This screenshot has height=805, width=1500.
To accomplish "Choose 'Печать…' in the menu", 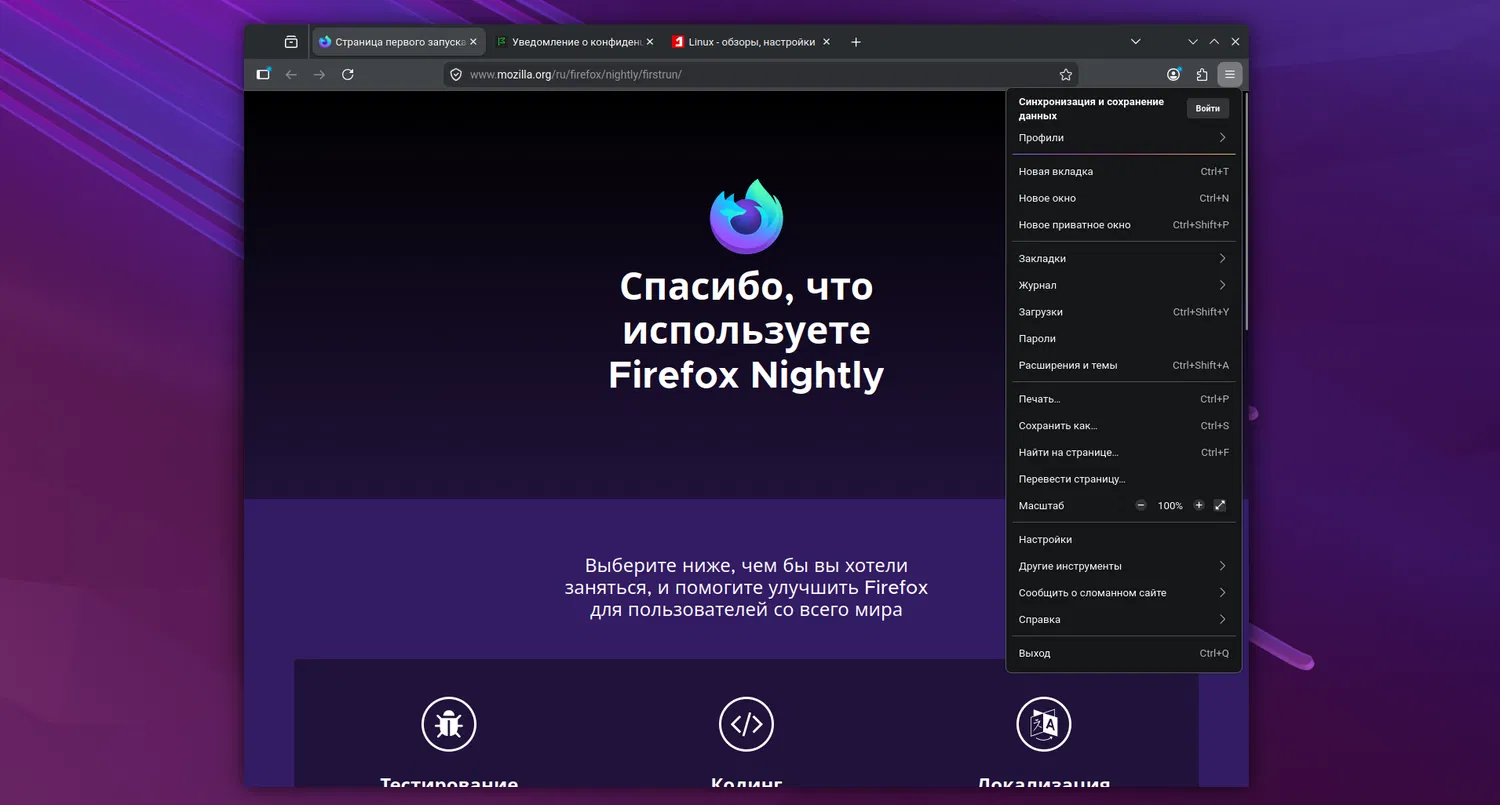I will (1124, 399).
